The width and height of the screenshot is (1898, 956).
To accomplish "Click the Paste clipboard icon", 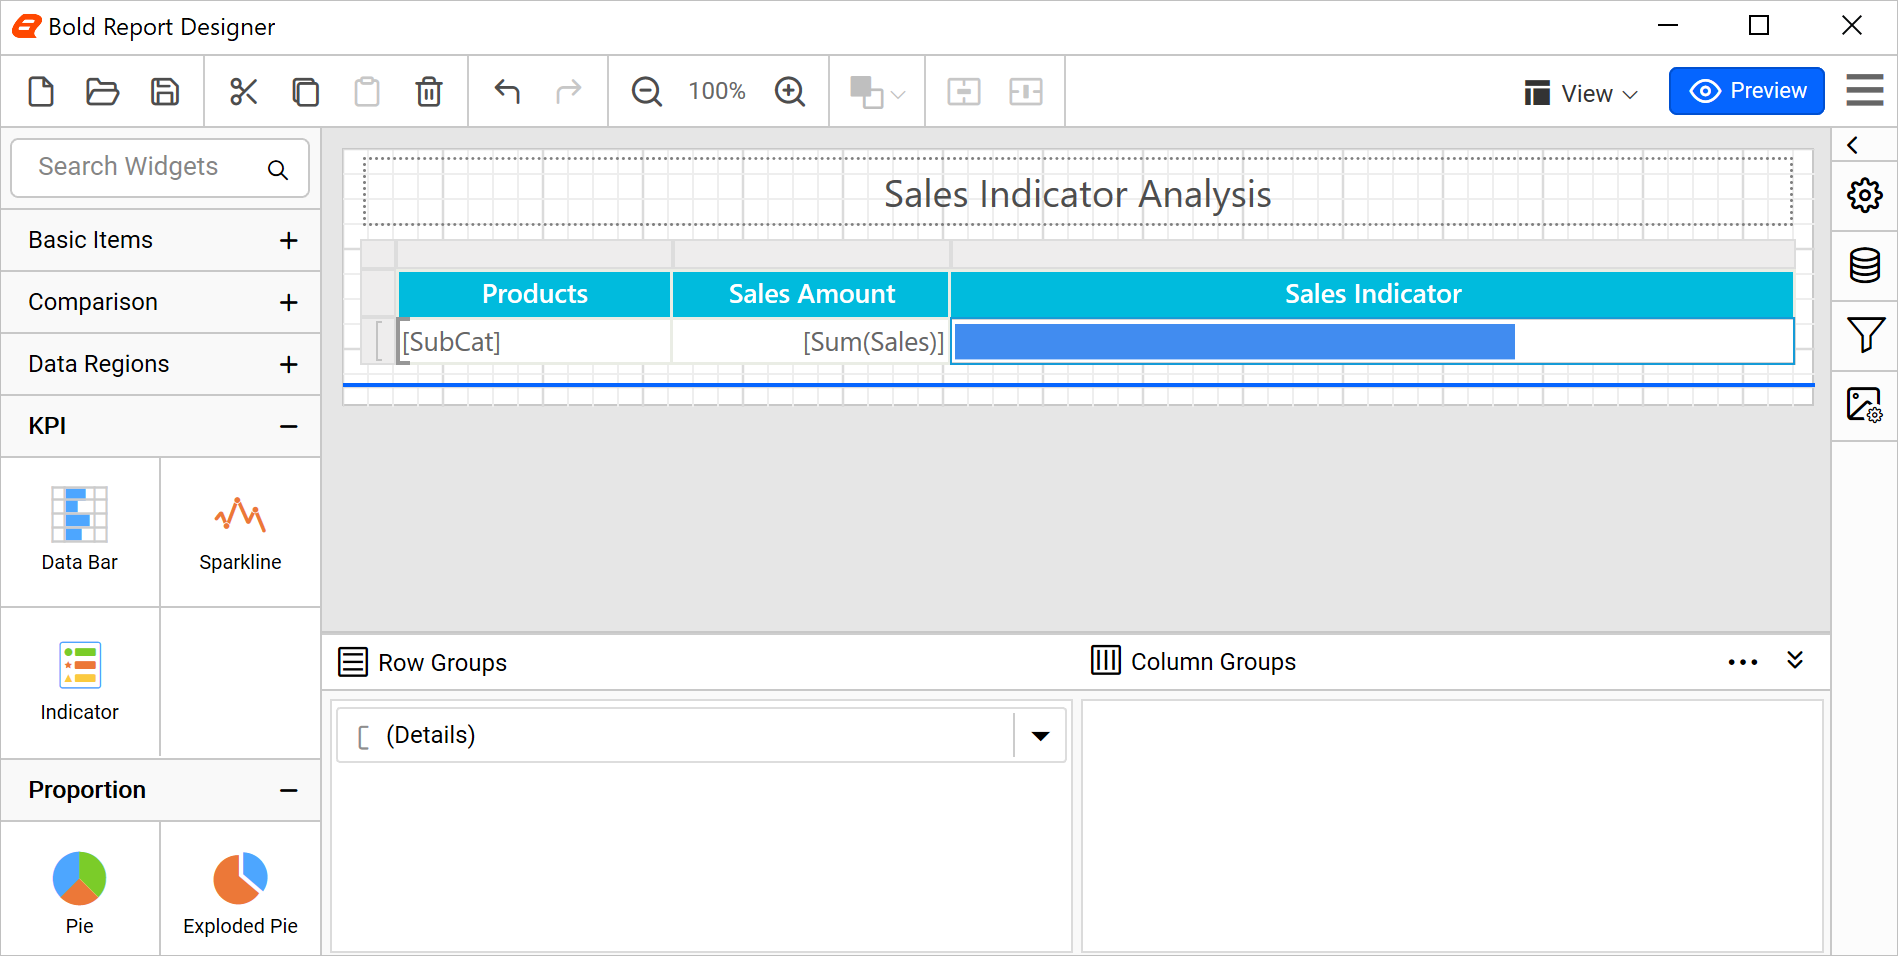I will point(367,92).
